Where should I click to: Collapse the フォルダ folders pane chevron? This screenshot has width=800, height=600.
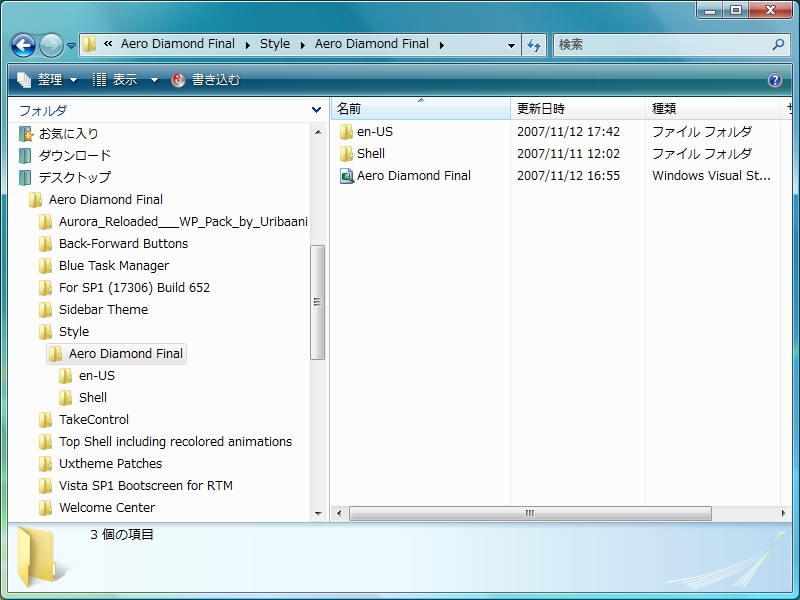[316, 110]
